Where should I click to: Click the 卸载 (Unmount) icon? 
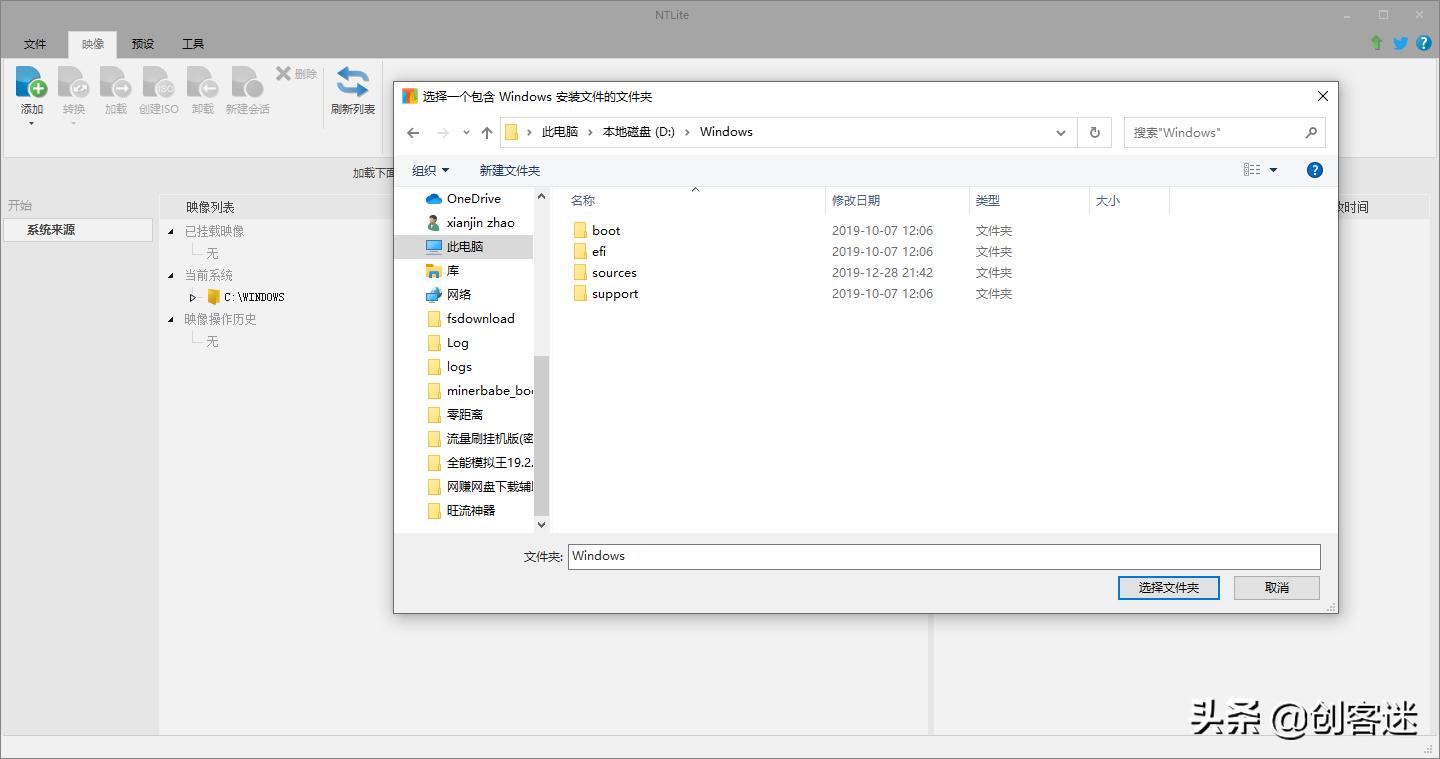201,90
